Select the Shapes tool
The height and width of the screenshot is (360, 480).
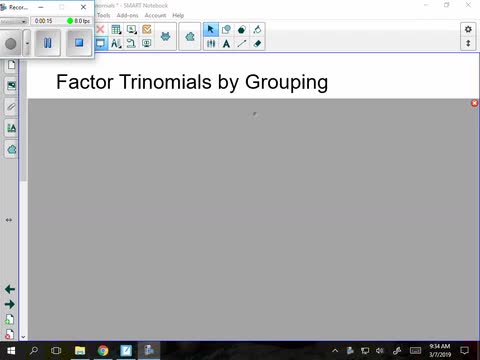pos(226,29)
